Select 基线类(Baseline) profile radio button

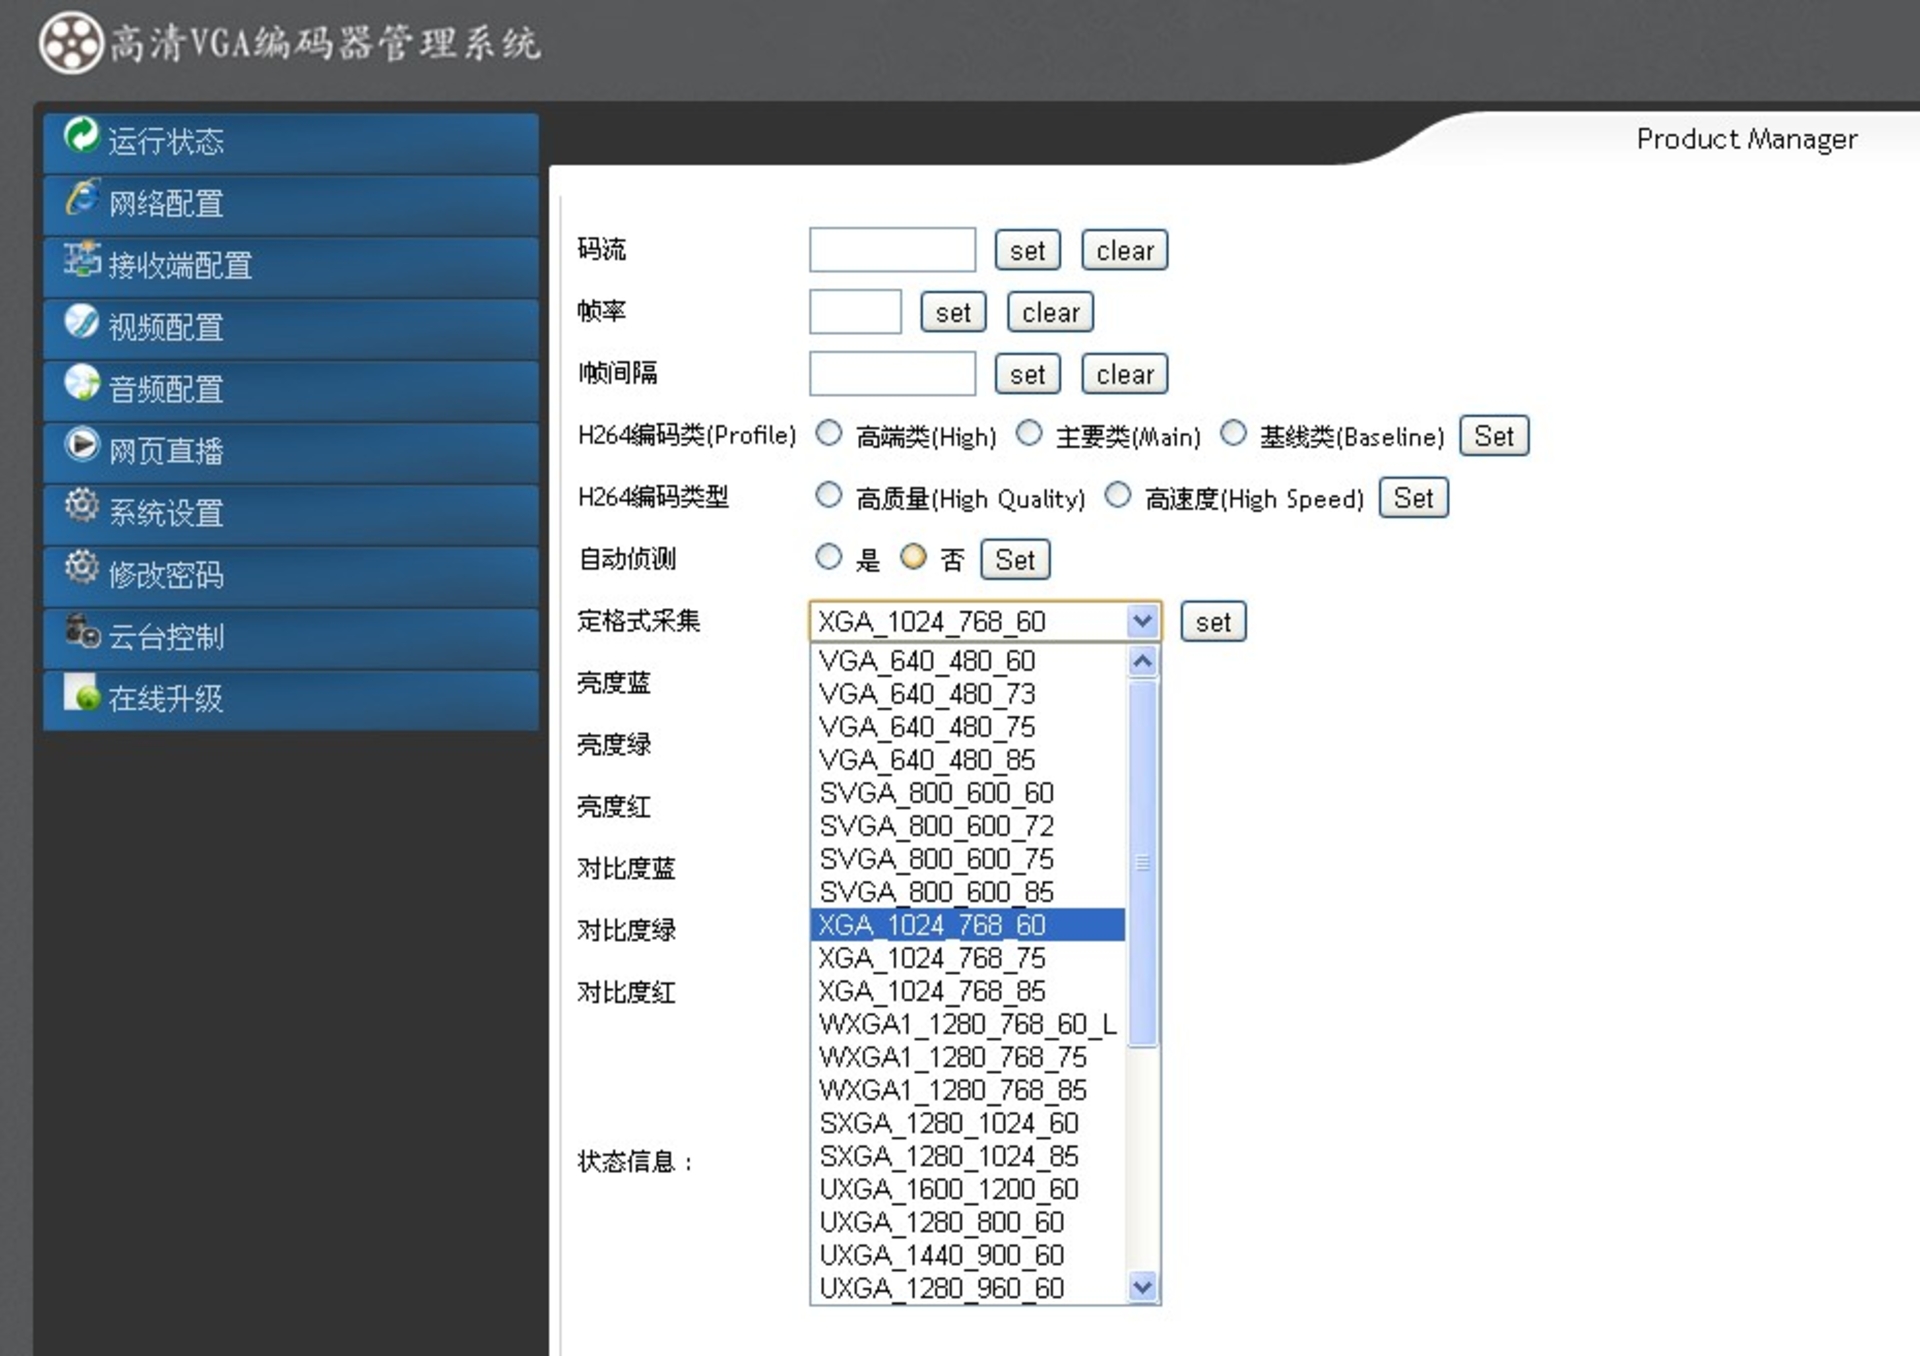click(1233, 433)
